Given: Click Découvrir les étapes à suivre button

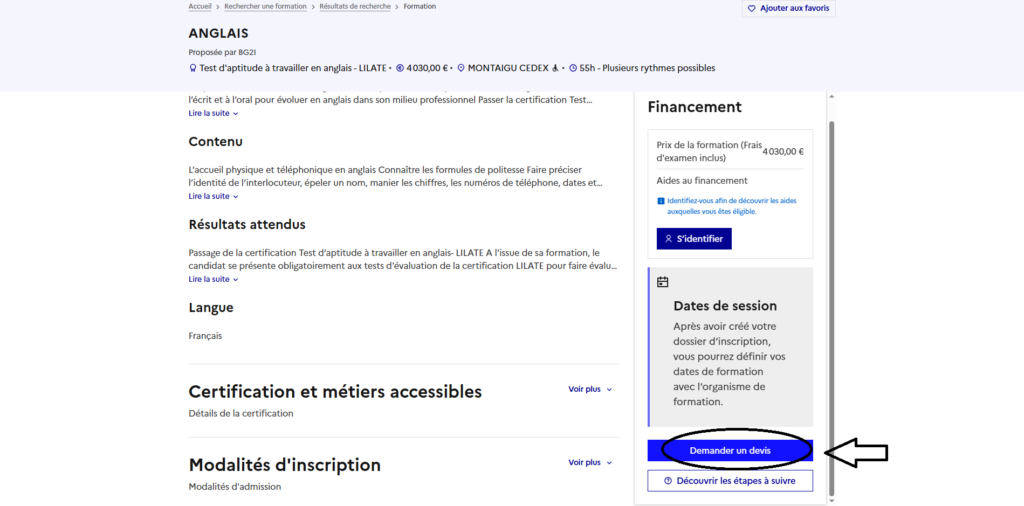Looking at the screenshot, I should [730, 481].
